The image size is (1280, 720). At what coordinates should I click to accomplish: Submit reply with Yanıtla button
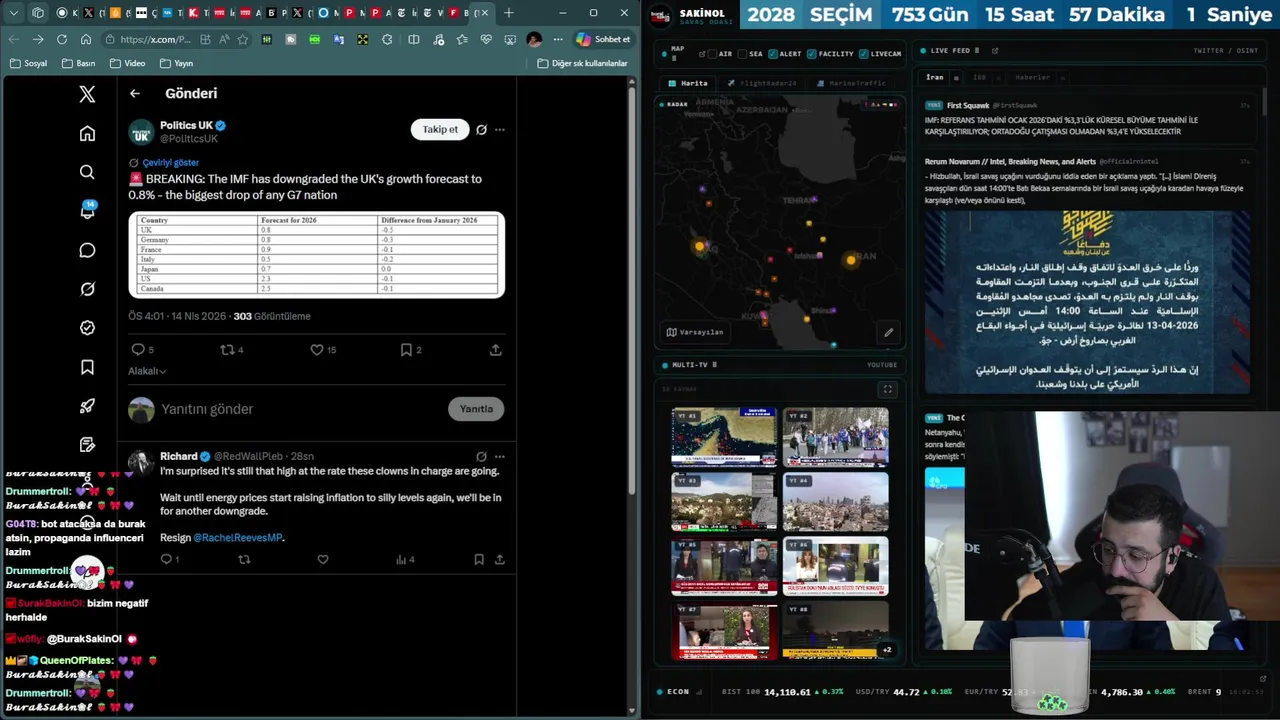476,409
